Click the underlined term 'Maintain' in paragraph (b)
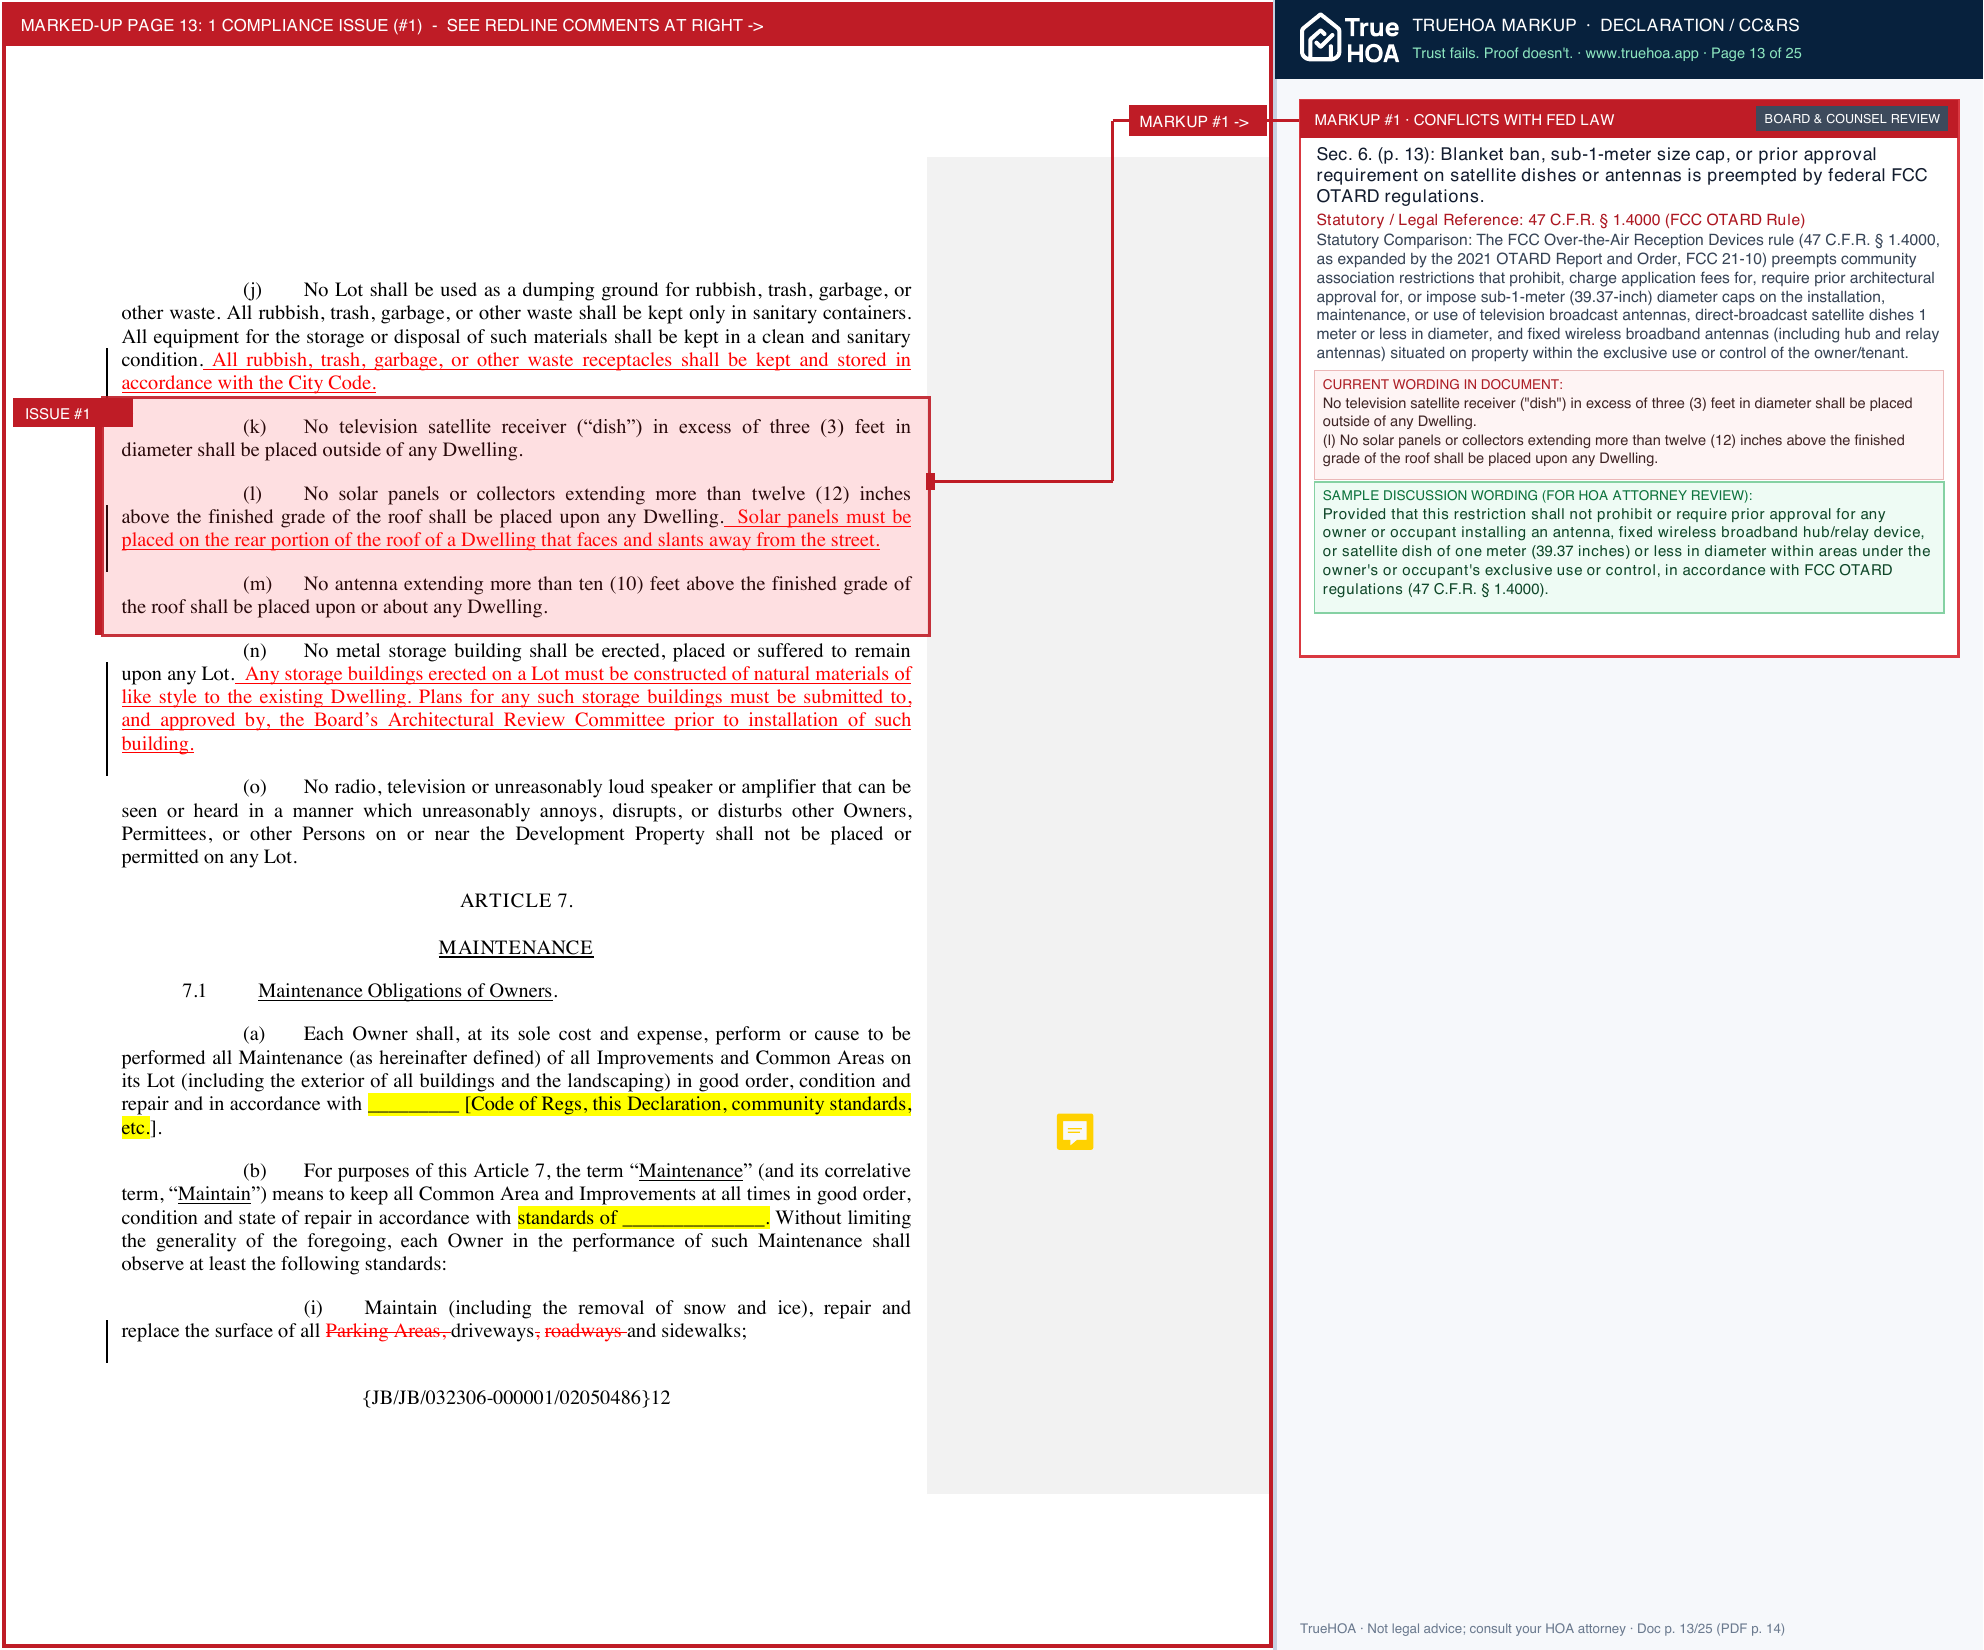 (214, 1193)
